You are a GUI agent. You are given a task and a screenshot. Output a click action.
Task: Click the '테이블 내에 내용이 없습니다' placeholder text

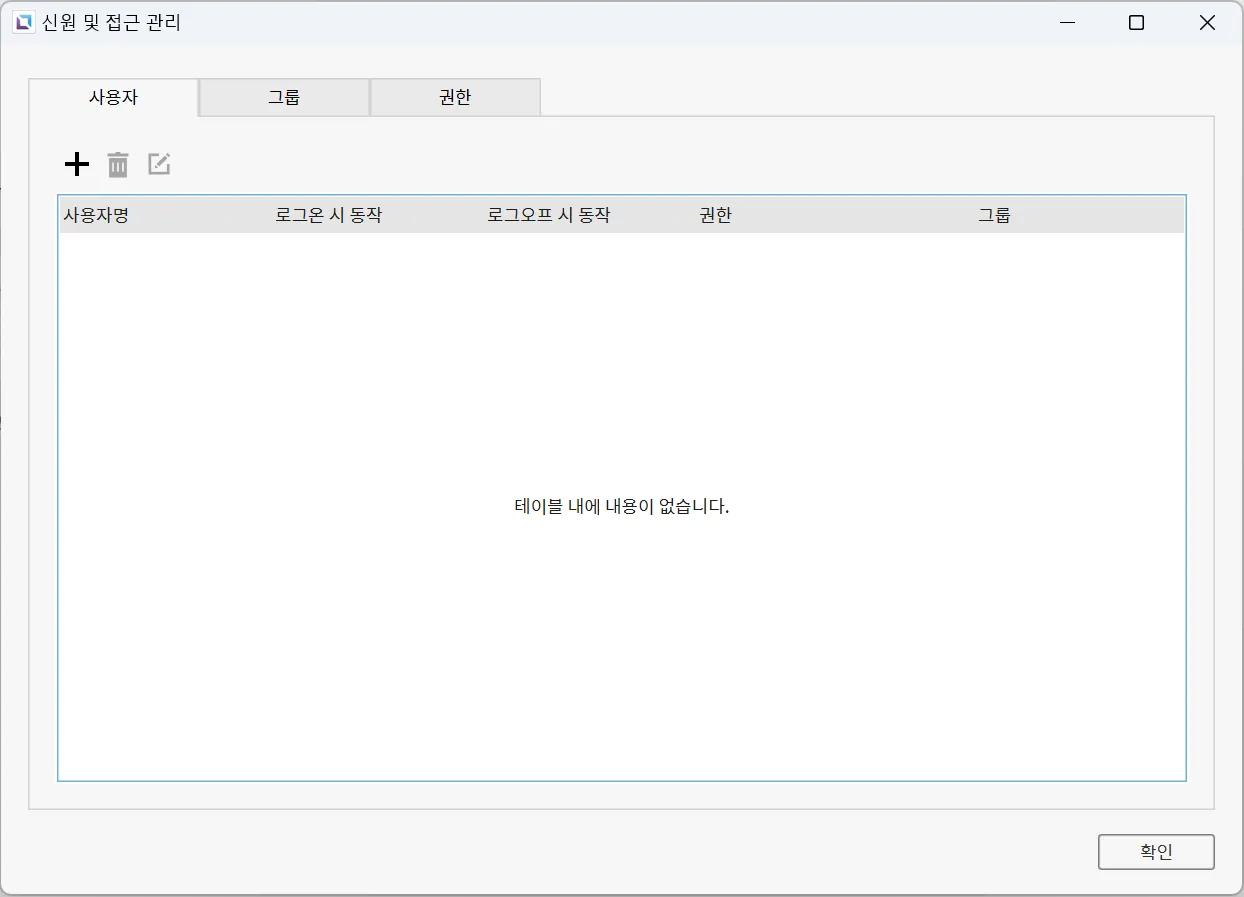(621, 506)
